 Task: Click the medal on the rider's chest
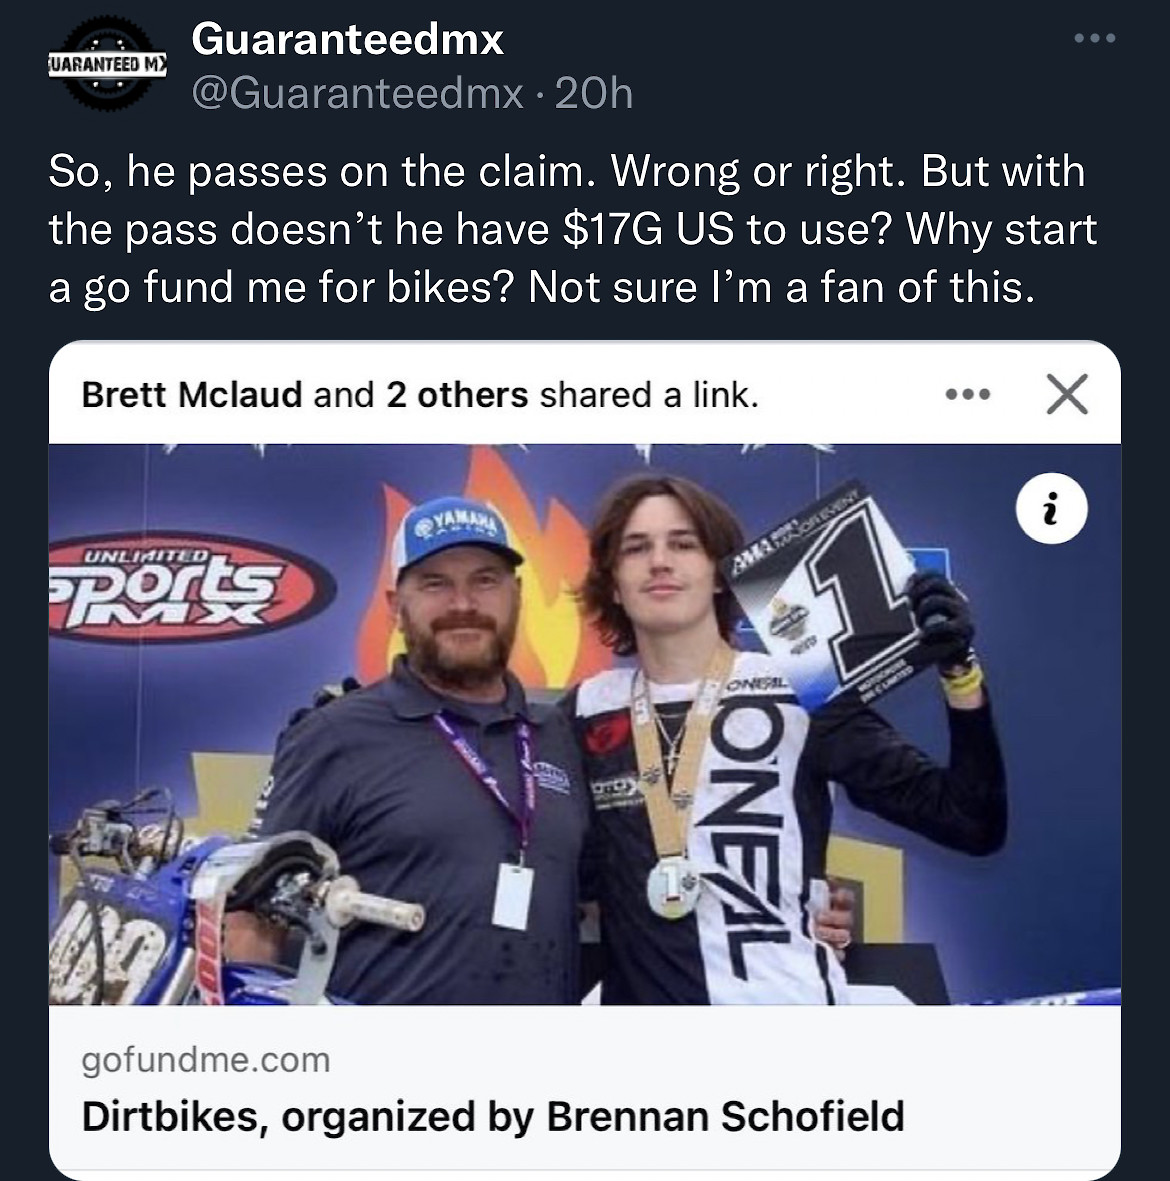673,887
